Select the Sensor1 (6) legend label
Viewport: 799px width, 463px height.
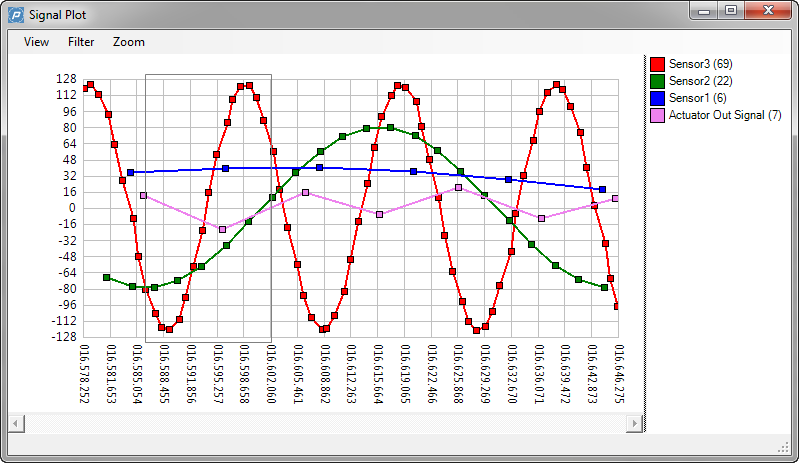coord(698,98)
